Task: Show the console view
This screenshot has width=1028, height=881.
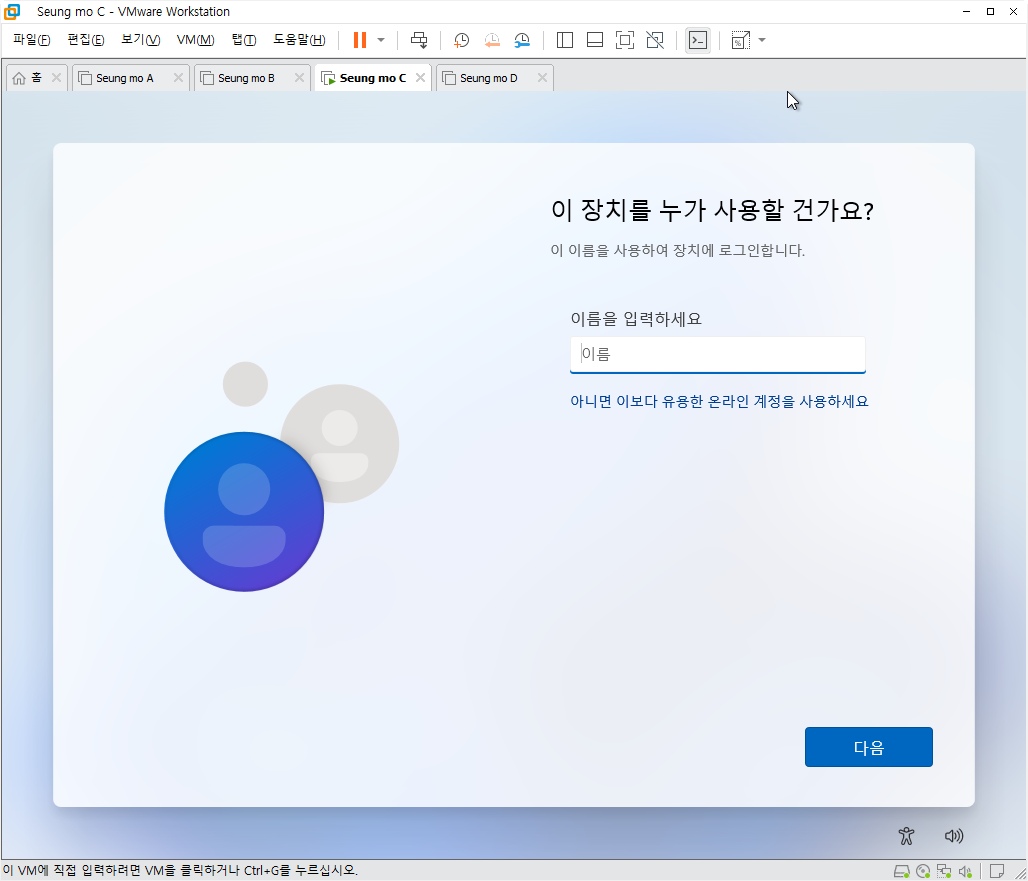Action: point(698,40)
